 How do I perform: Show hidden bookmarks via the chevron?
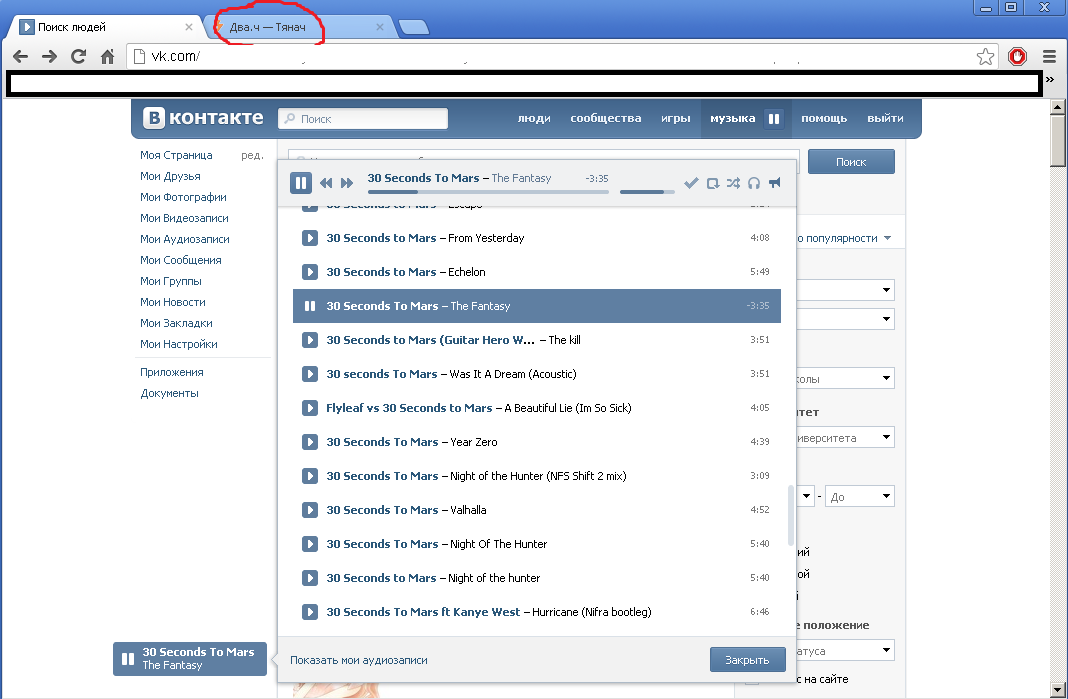(x=1050, y=80)
